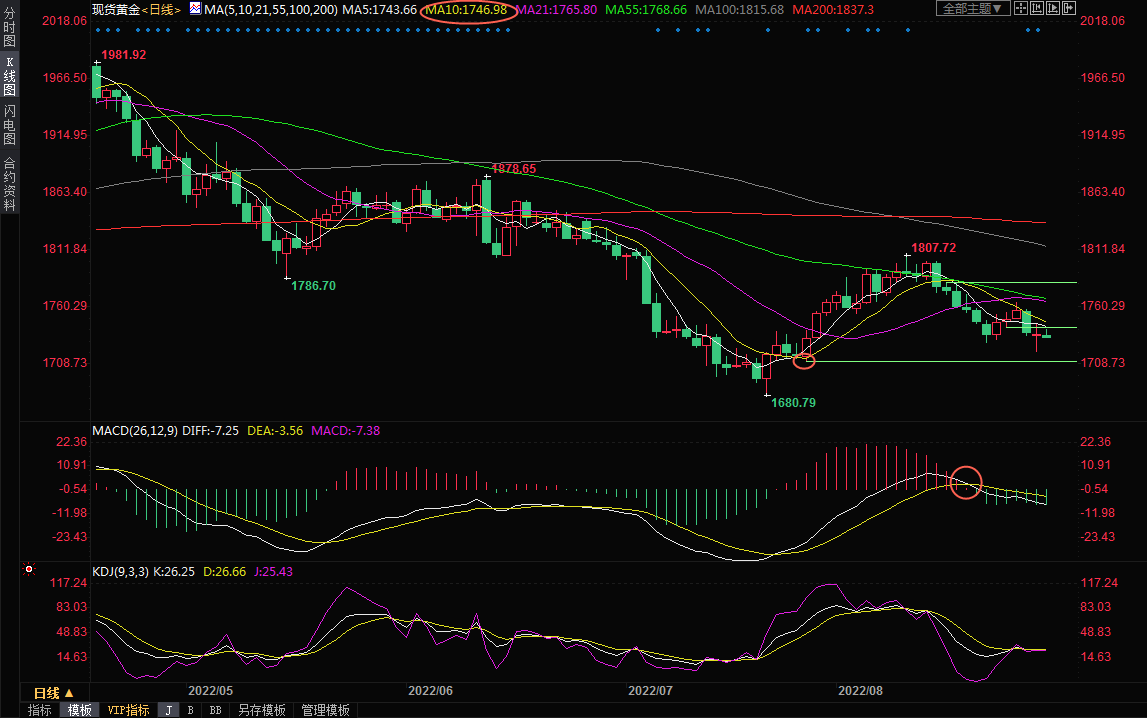This screenshot has width=1147, height=718.
Task: Click the MA indicator chart icon
Action: coord(195,9)
